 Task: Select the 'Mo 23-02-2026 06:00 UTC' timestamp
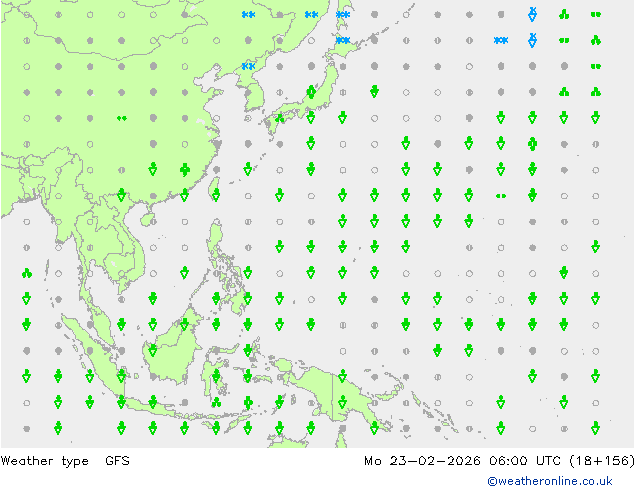click(462, 460)
